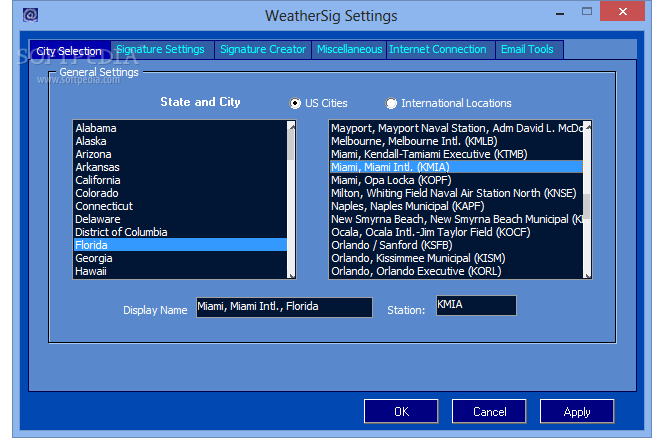The image size is (652, 438).
Task: Choose Georgia from the state list
Action: tap(180, 258)
